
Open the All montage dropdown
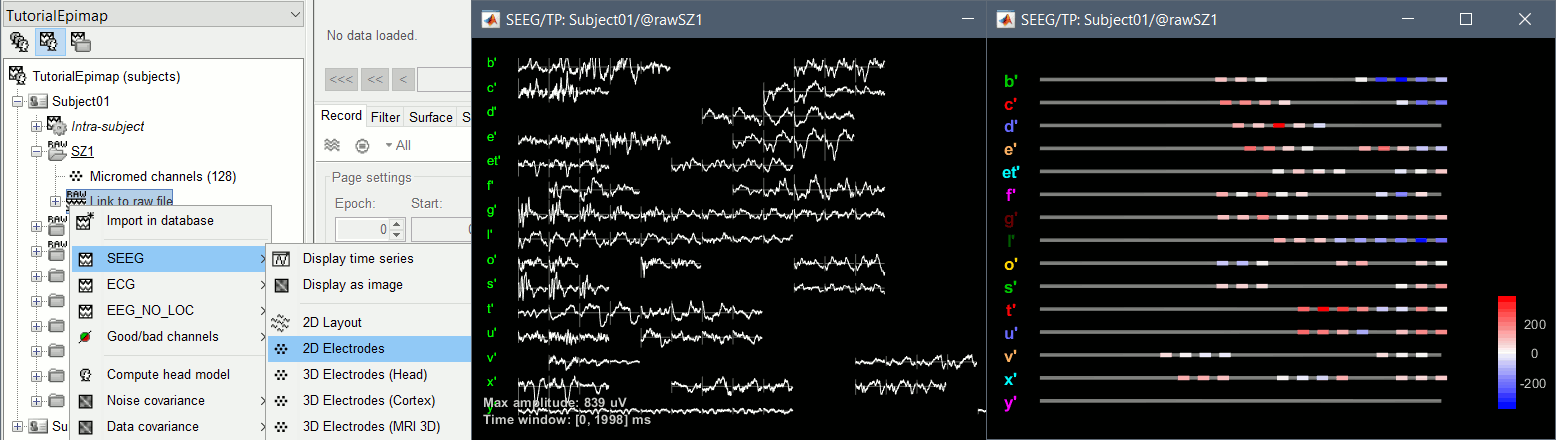click(x=397, y=145)
